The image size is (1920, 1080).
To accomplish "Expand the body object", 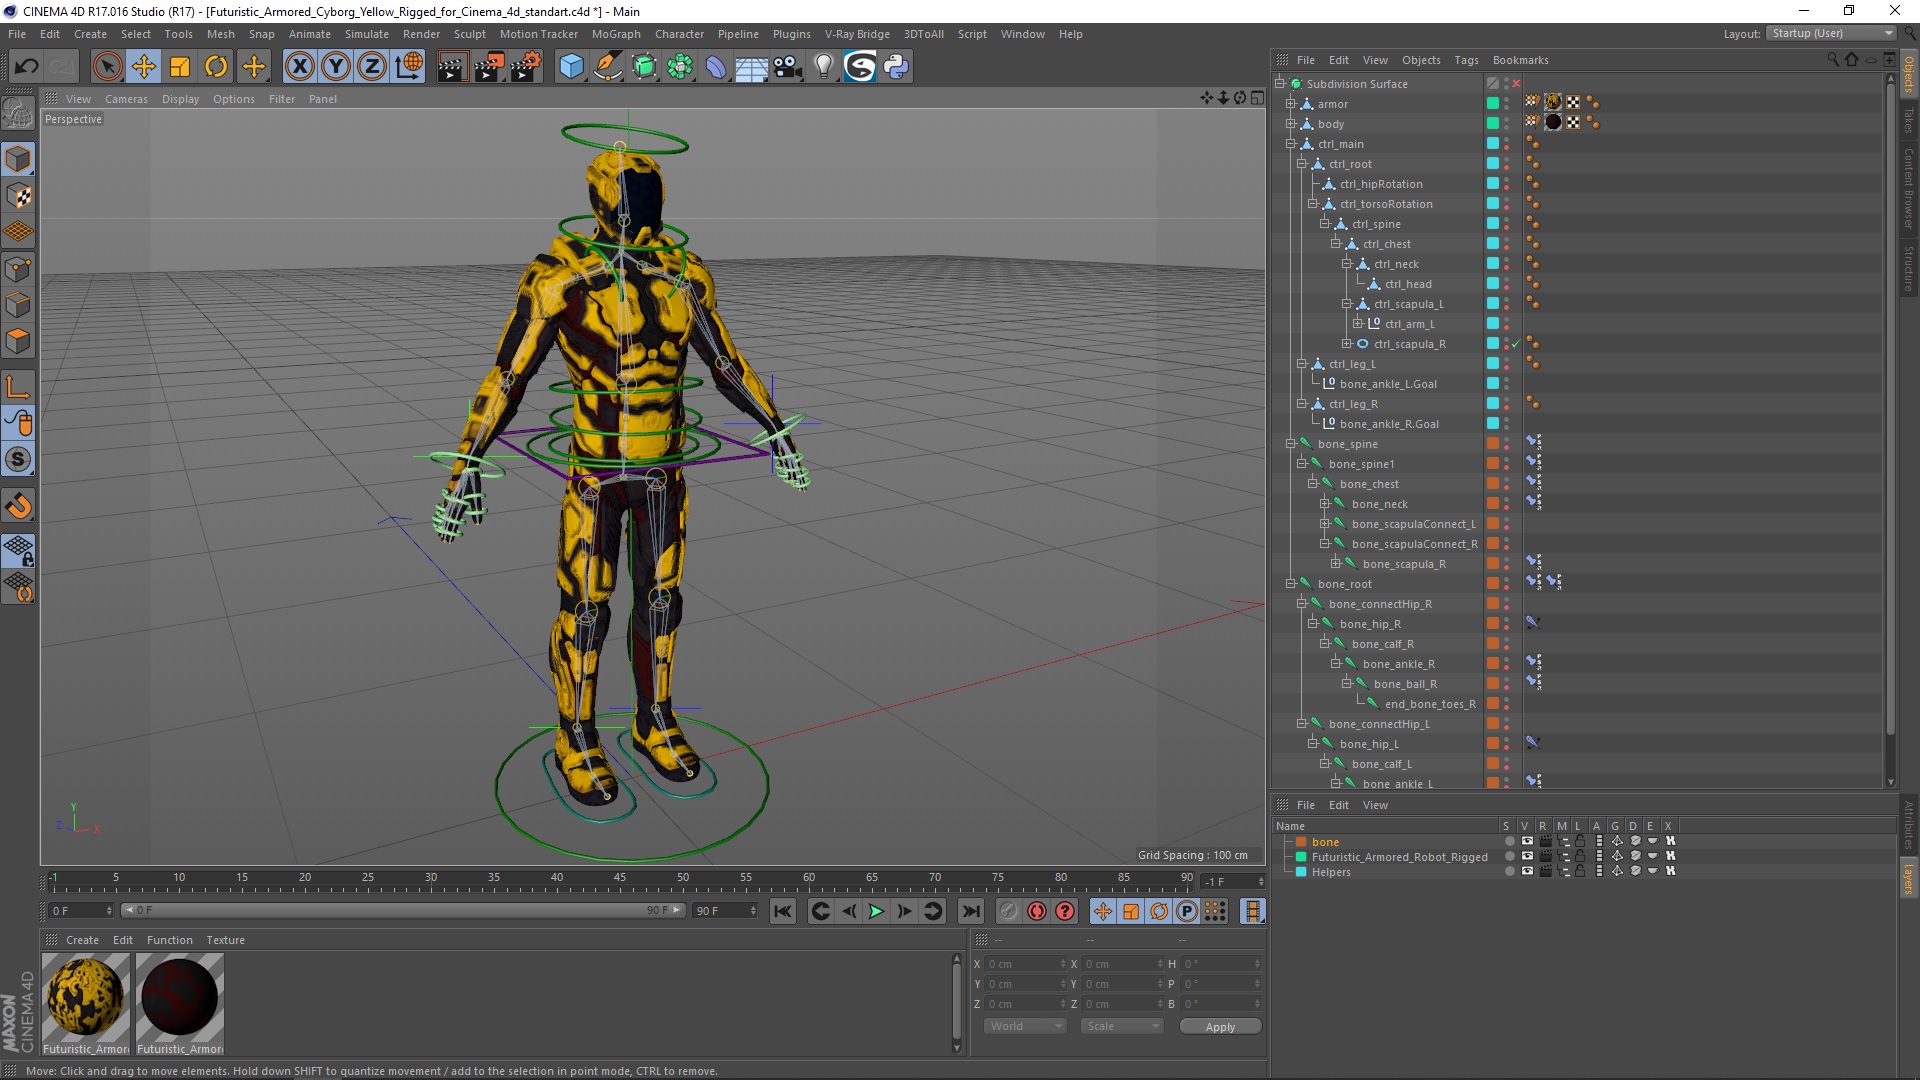I will pos(1291,124).
